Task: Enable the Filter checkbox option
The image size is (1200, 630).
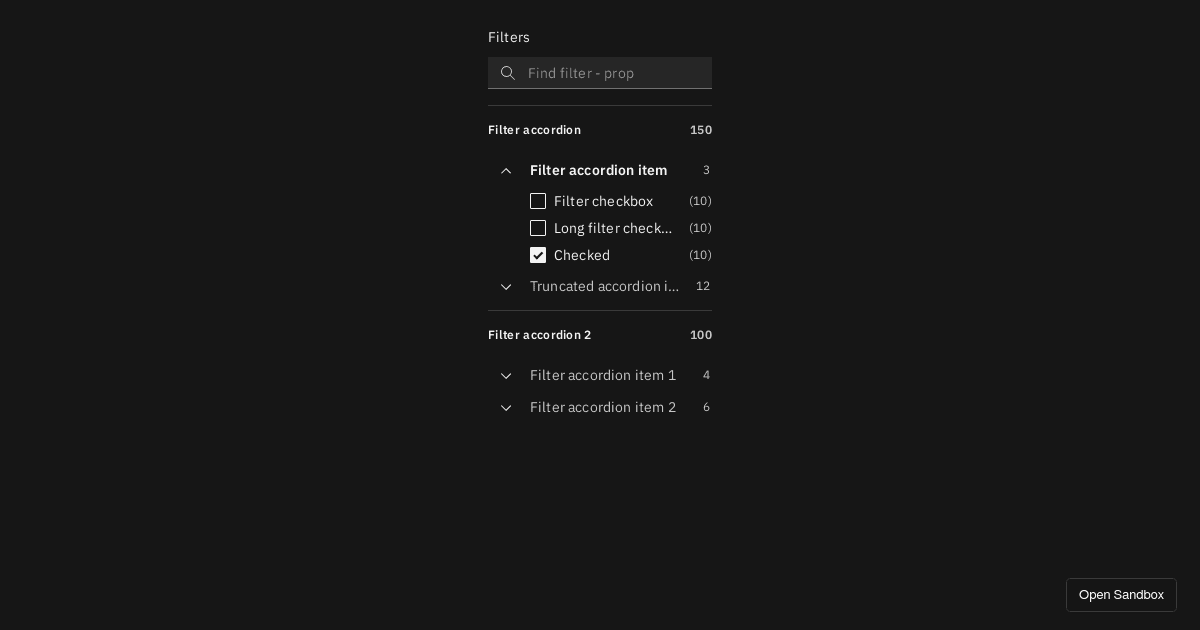Action: pyautogui.click(x=538, y=201)
